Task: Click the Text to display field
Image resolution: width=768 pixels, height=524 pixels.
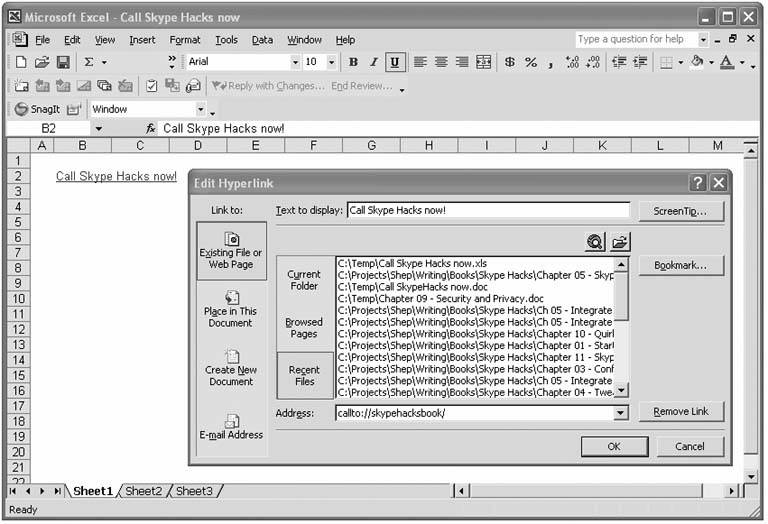Action: point(488,211)
